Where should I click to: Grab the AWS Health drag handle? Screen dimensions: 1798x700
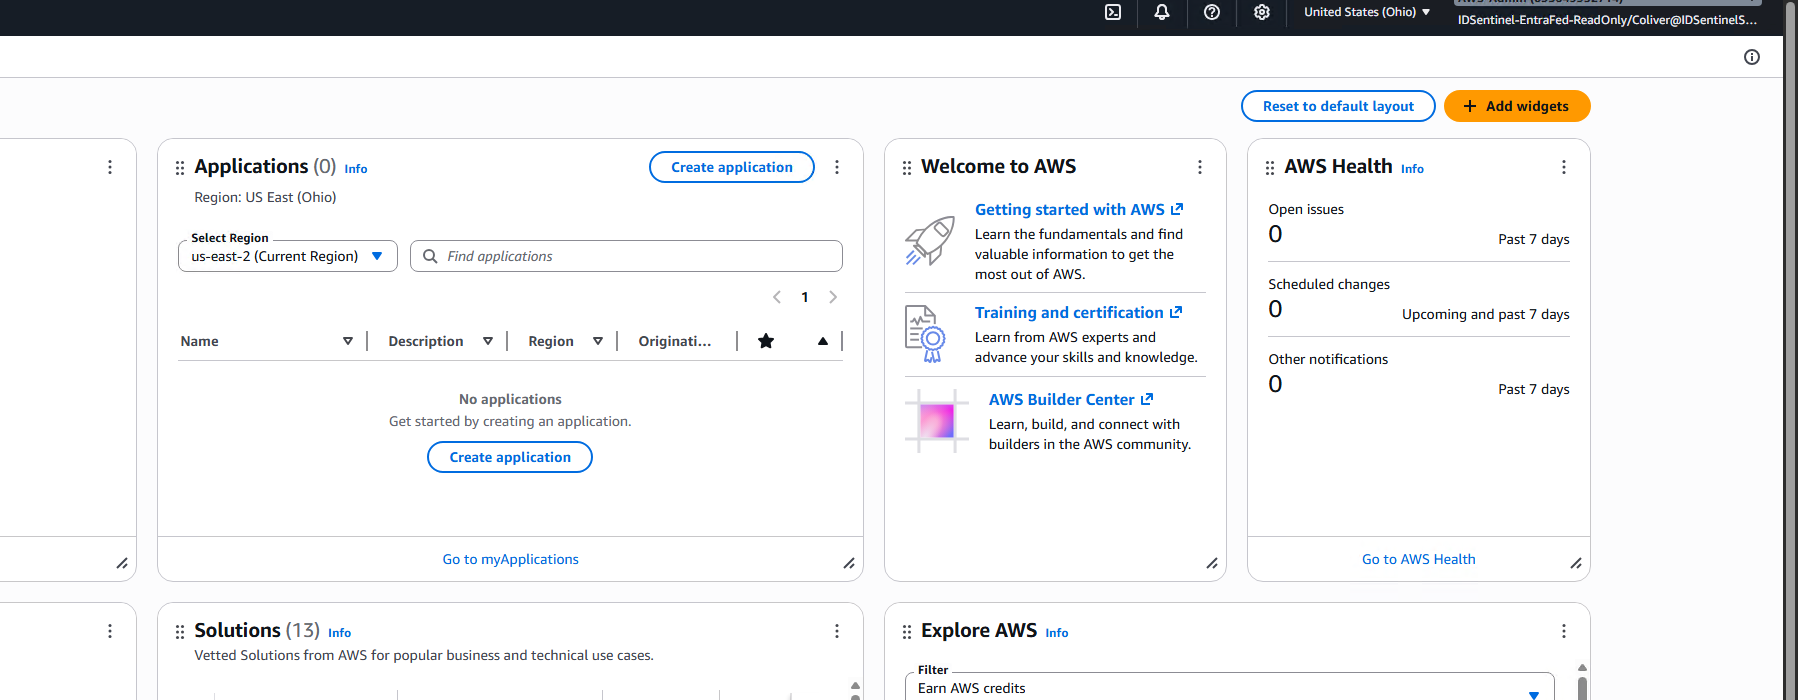pos(1270,168)
